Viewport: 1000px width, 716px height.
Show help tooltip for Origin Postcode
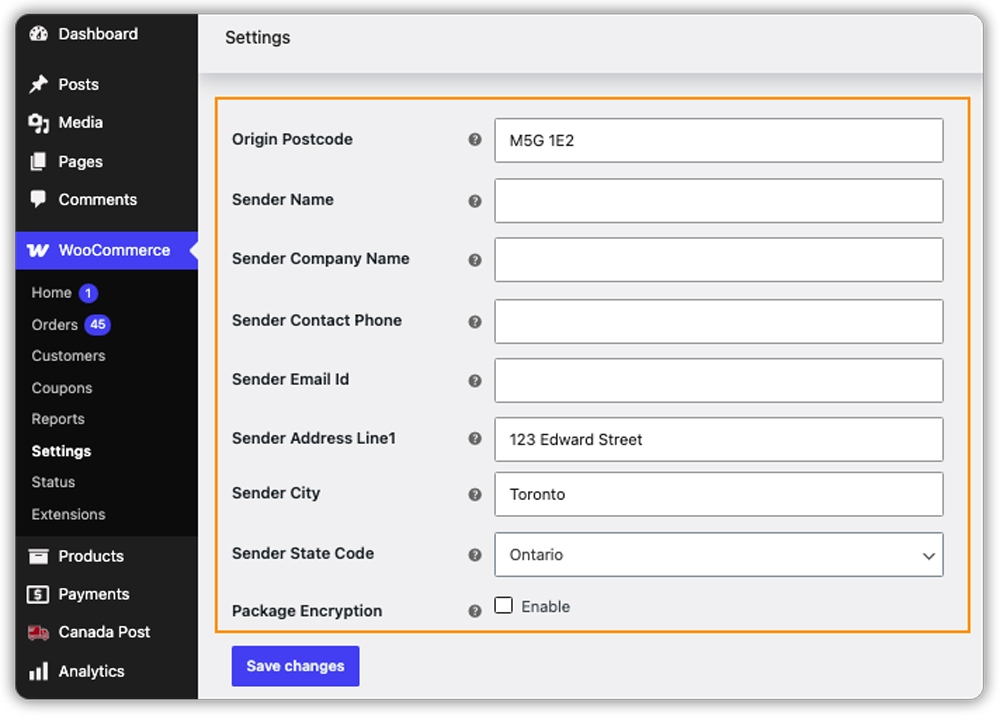(474, 140)
